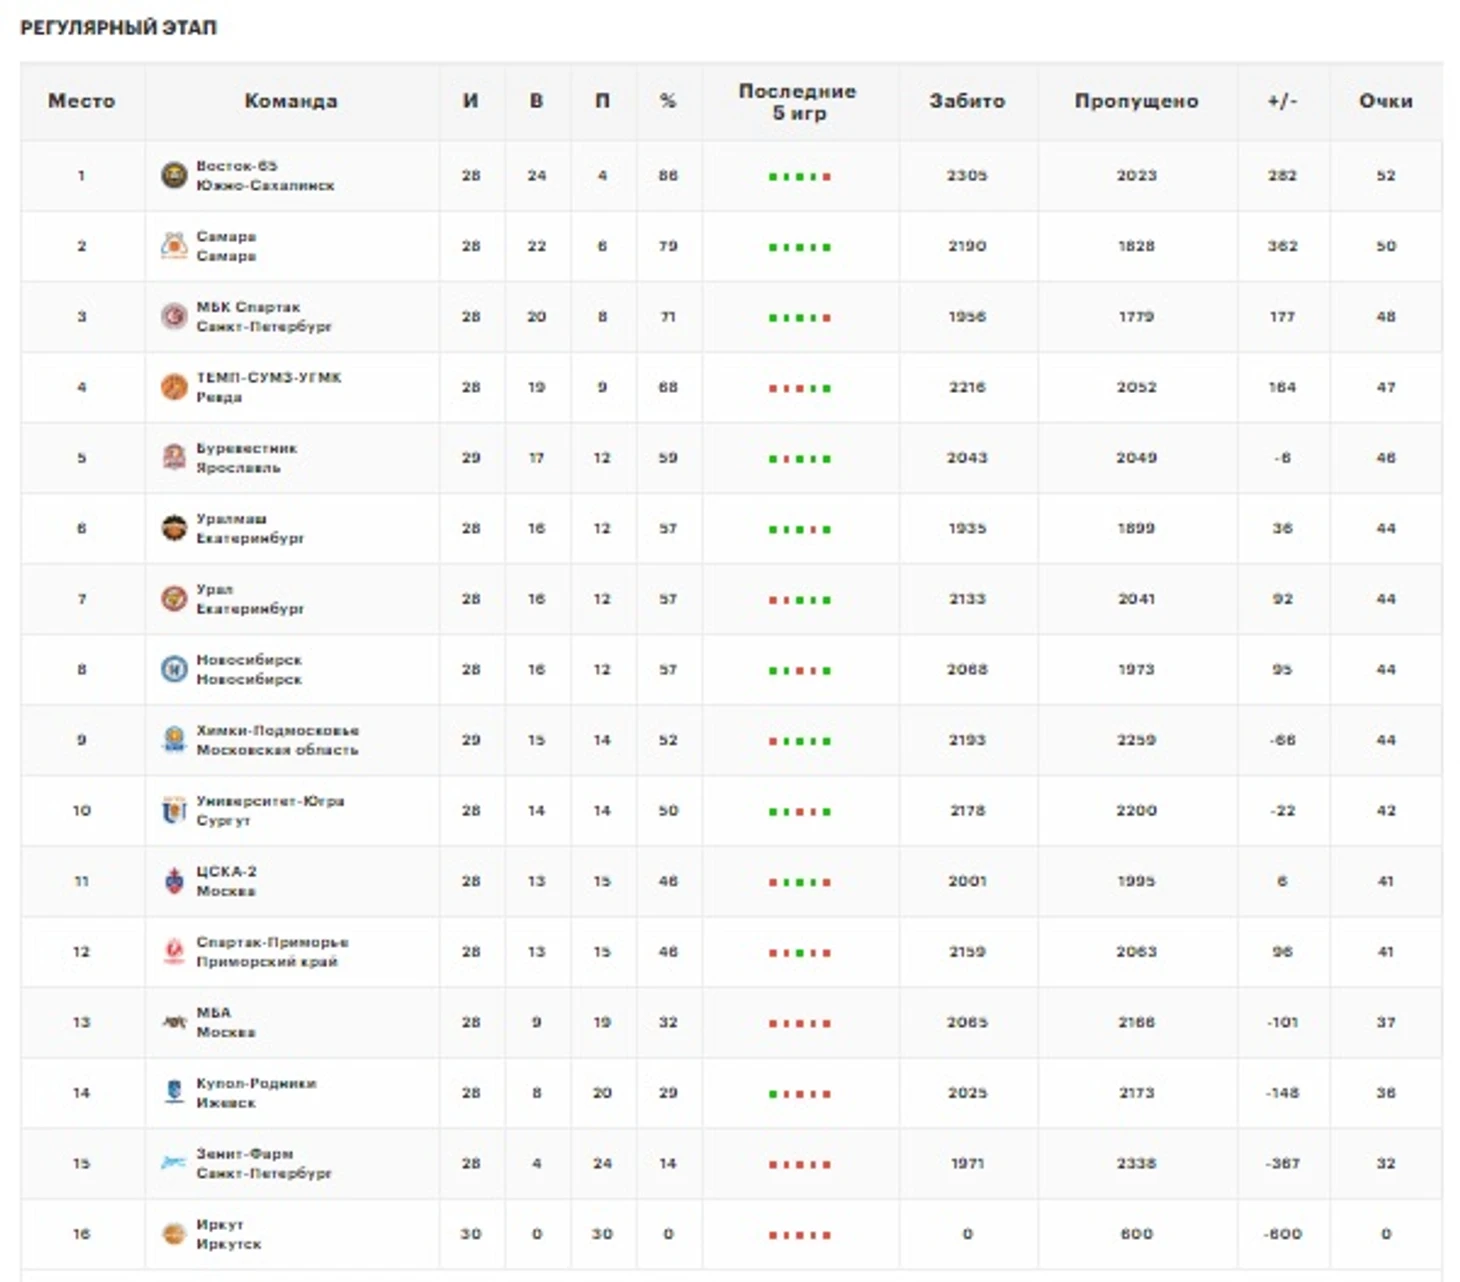Click the Зенит-Фарм team logo
Screen dimensions: 1460x1282
tap(174, 1163)
